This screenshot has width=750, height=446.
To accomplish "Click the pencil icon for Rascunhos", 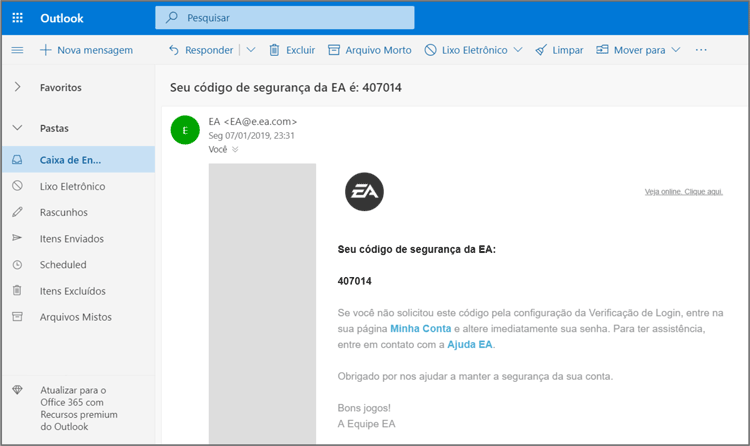I will 17,212.
